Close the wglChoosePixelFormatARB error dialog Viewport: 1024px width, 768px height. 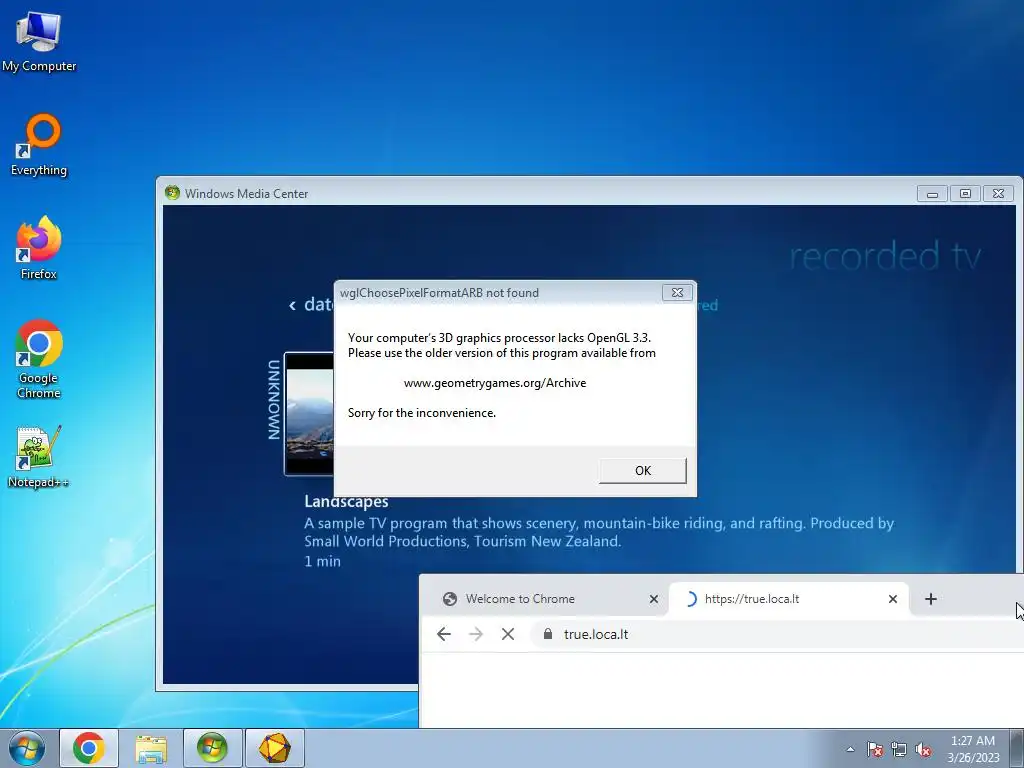tap(677, 293)
